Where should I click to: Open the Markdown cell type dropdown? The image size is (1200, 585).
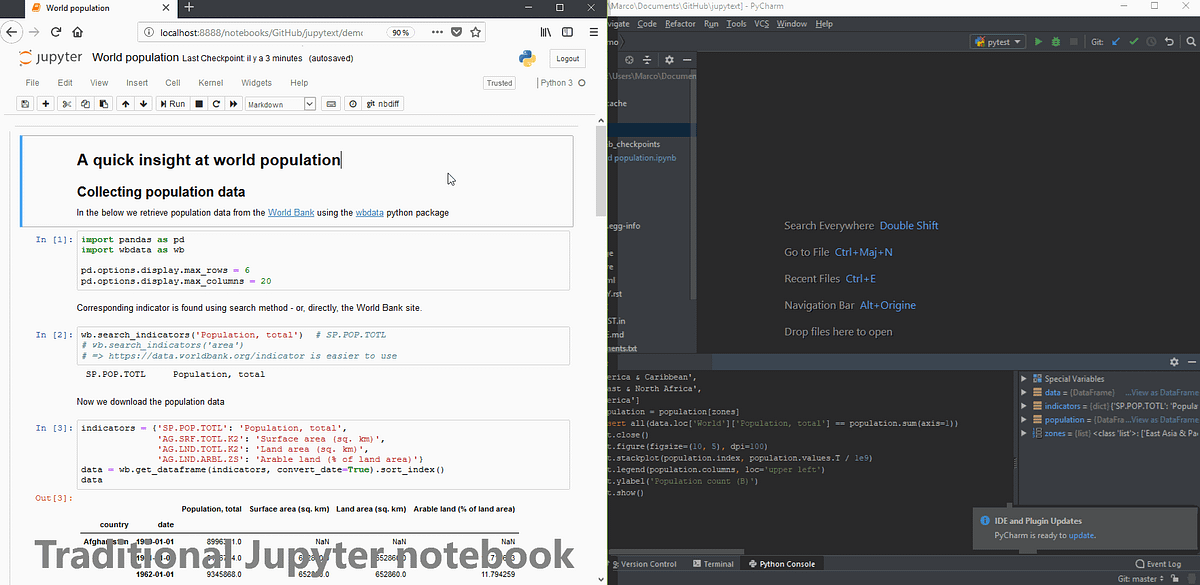point(280,103)
